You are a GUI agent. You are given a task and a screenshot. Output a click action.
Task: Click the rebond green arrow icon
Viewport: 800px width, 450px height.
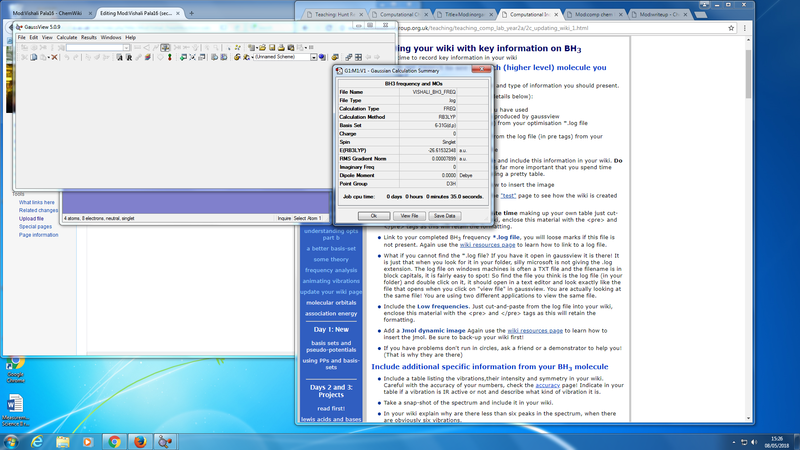coord(183,57)
